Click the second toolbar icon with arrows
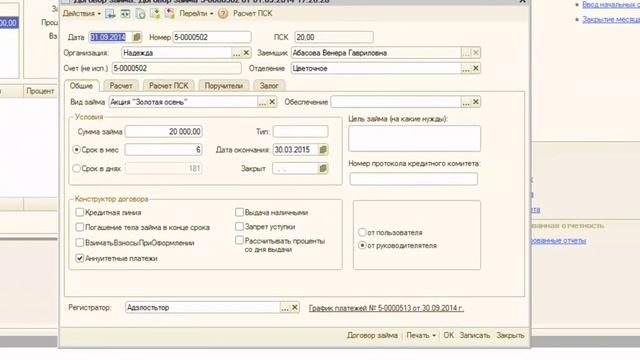Viewport: 640px width, 360px height. click(x=125, y=14)
